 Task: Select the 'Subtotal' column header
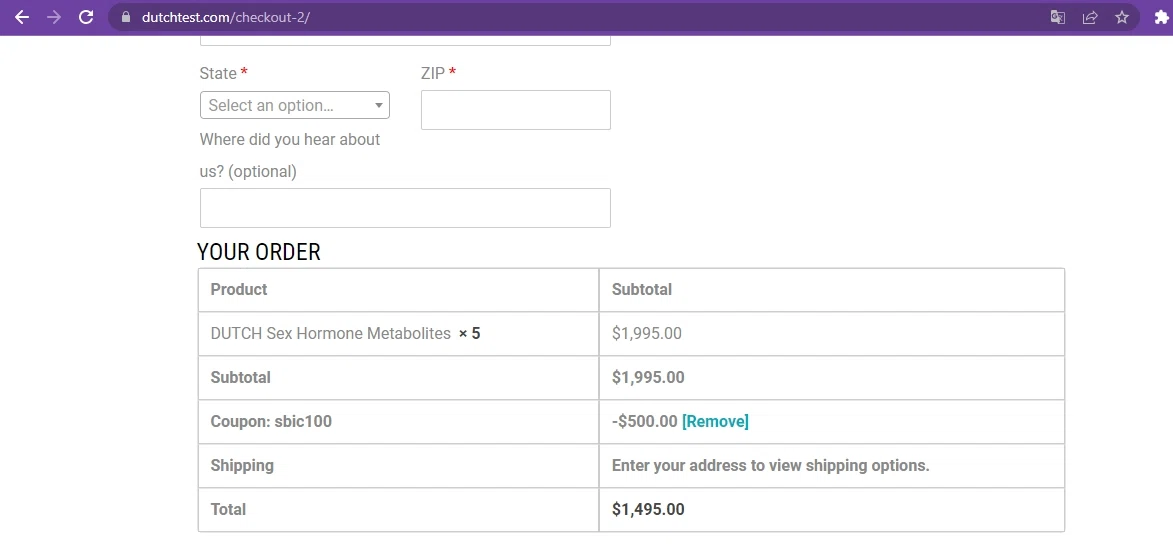(x=642, y=289)
